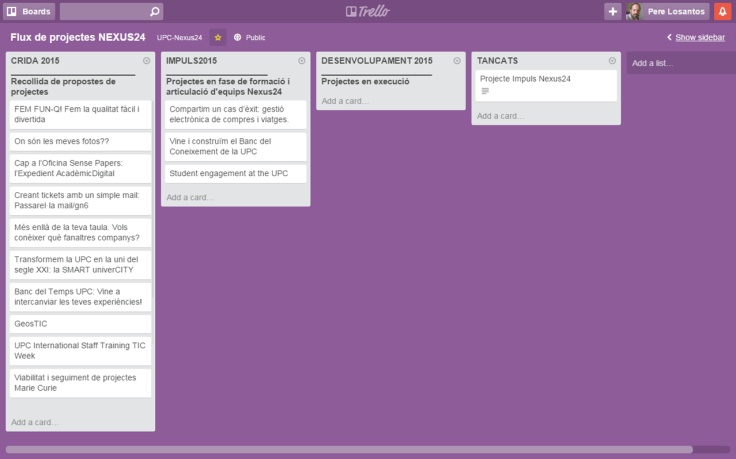Open the UPC-Nexus24 organization link
This screenshot has height=459, width=736.
[179, 37]
